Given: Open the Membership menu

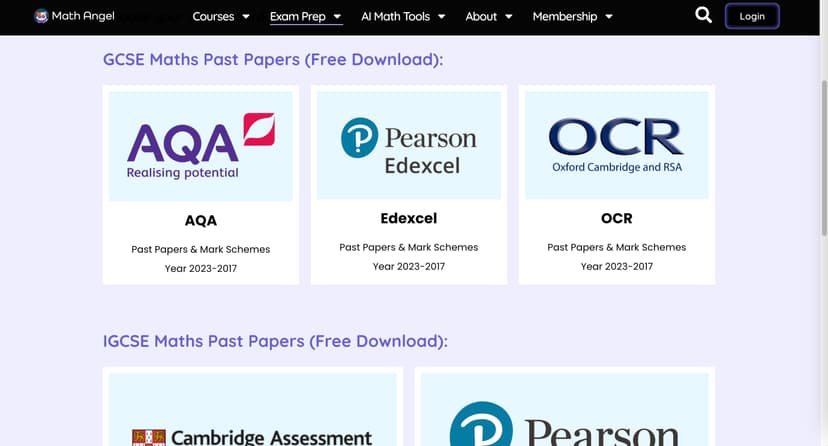Looking at the screenshot, I should pyautogui.click(x=572, y=17).
